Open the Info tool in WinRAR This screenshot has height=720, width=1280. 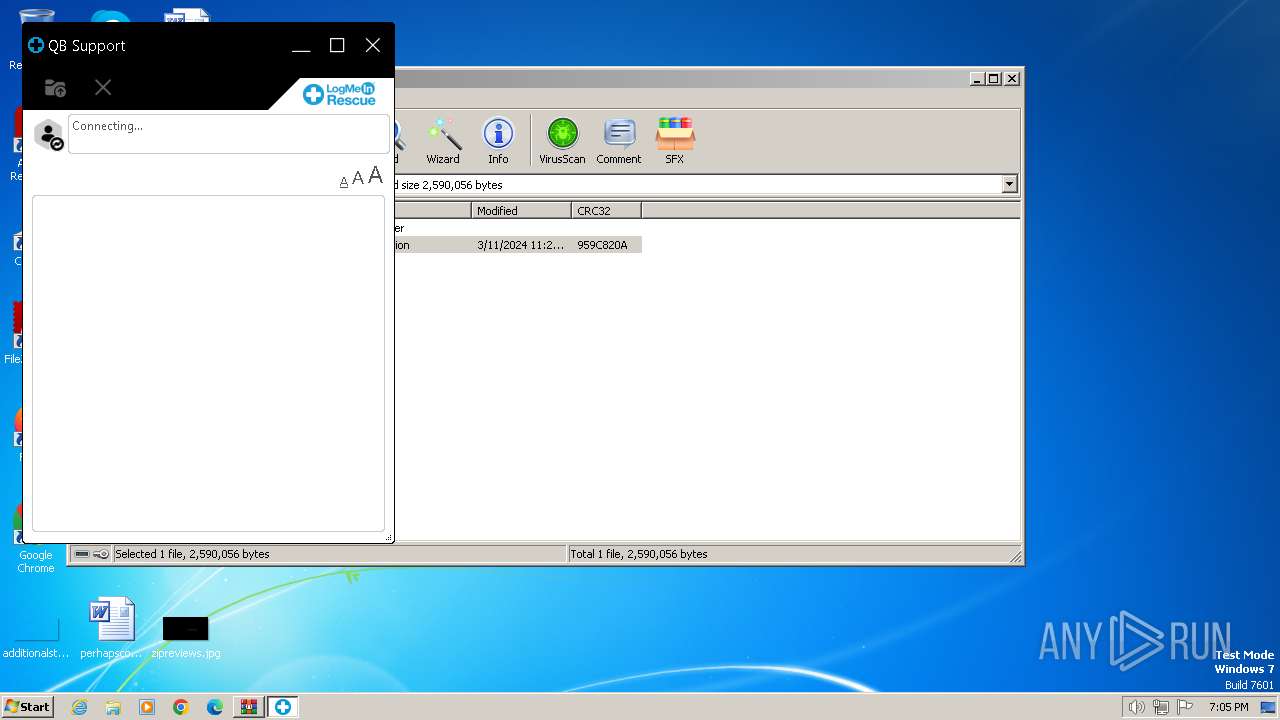[498, 141]
